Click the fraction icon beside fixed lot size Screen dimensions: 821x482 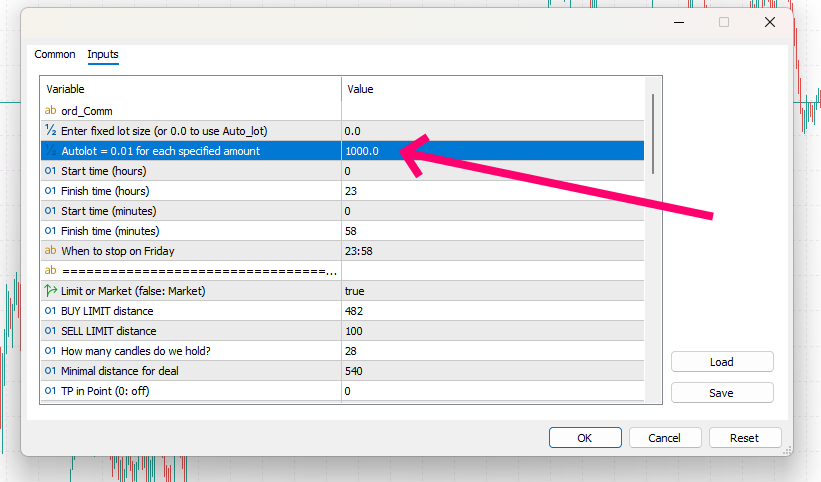(50, 131)
